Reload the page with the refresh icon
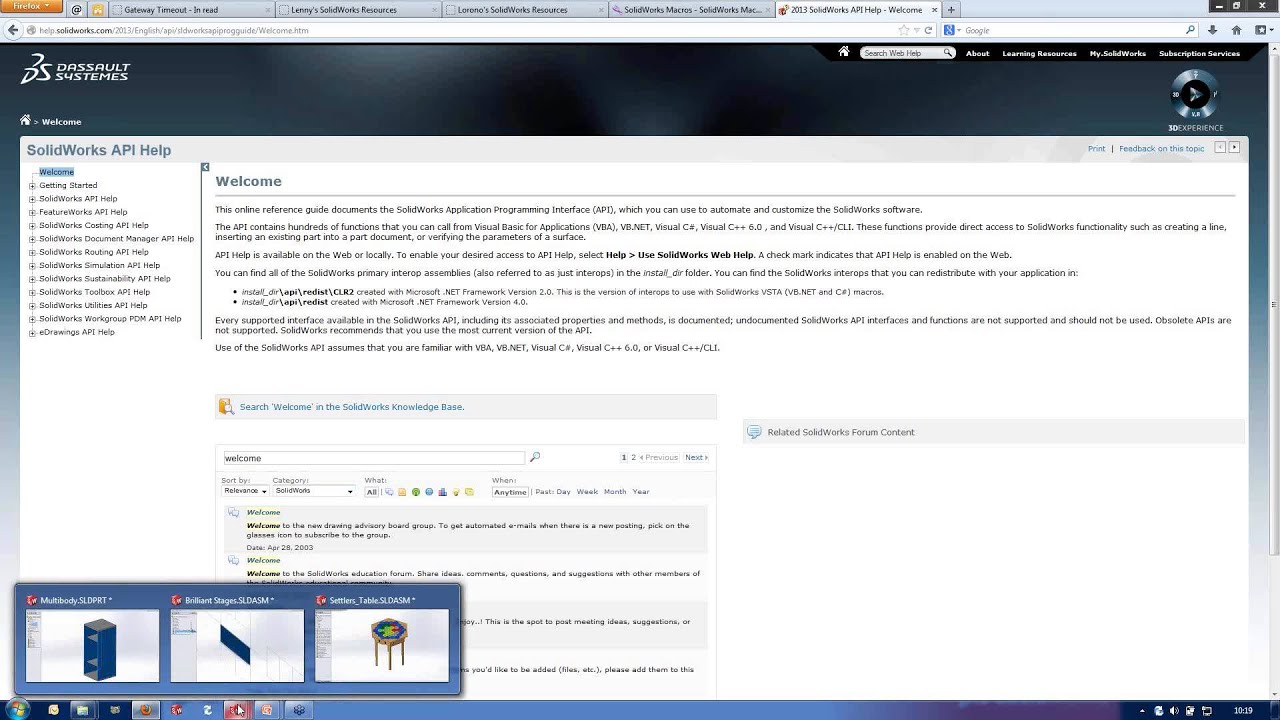 pyautogui.click(x=928, y=30)
